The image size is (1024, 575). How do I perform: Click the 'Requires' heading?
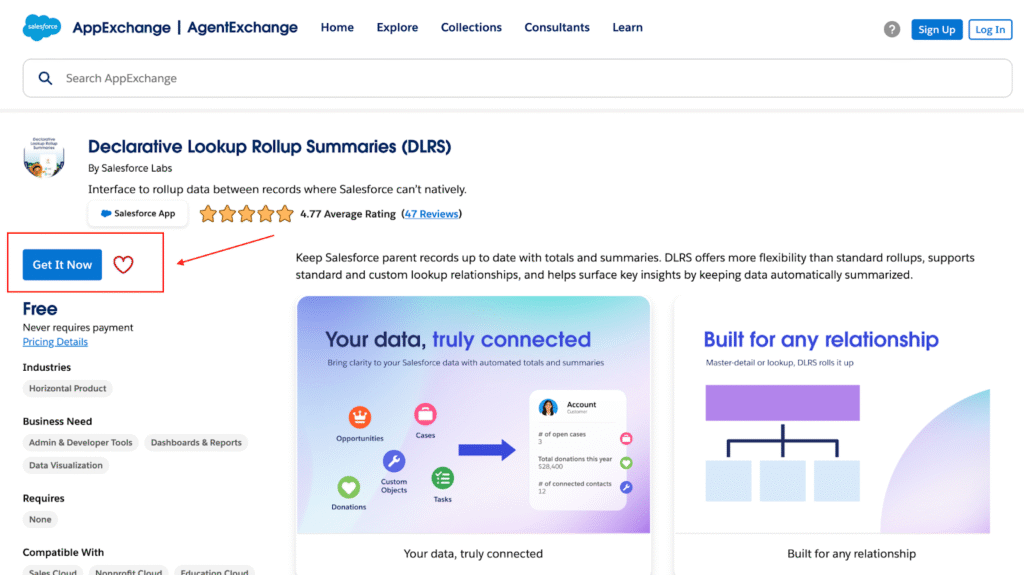(x=43, y=498)
